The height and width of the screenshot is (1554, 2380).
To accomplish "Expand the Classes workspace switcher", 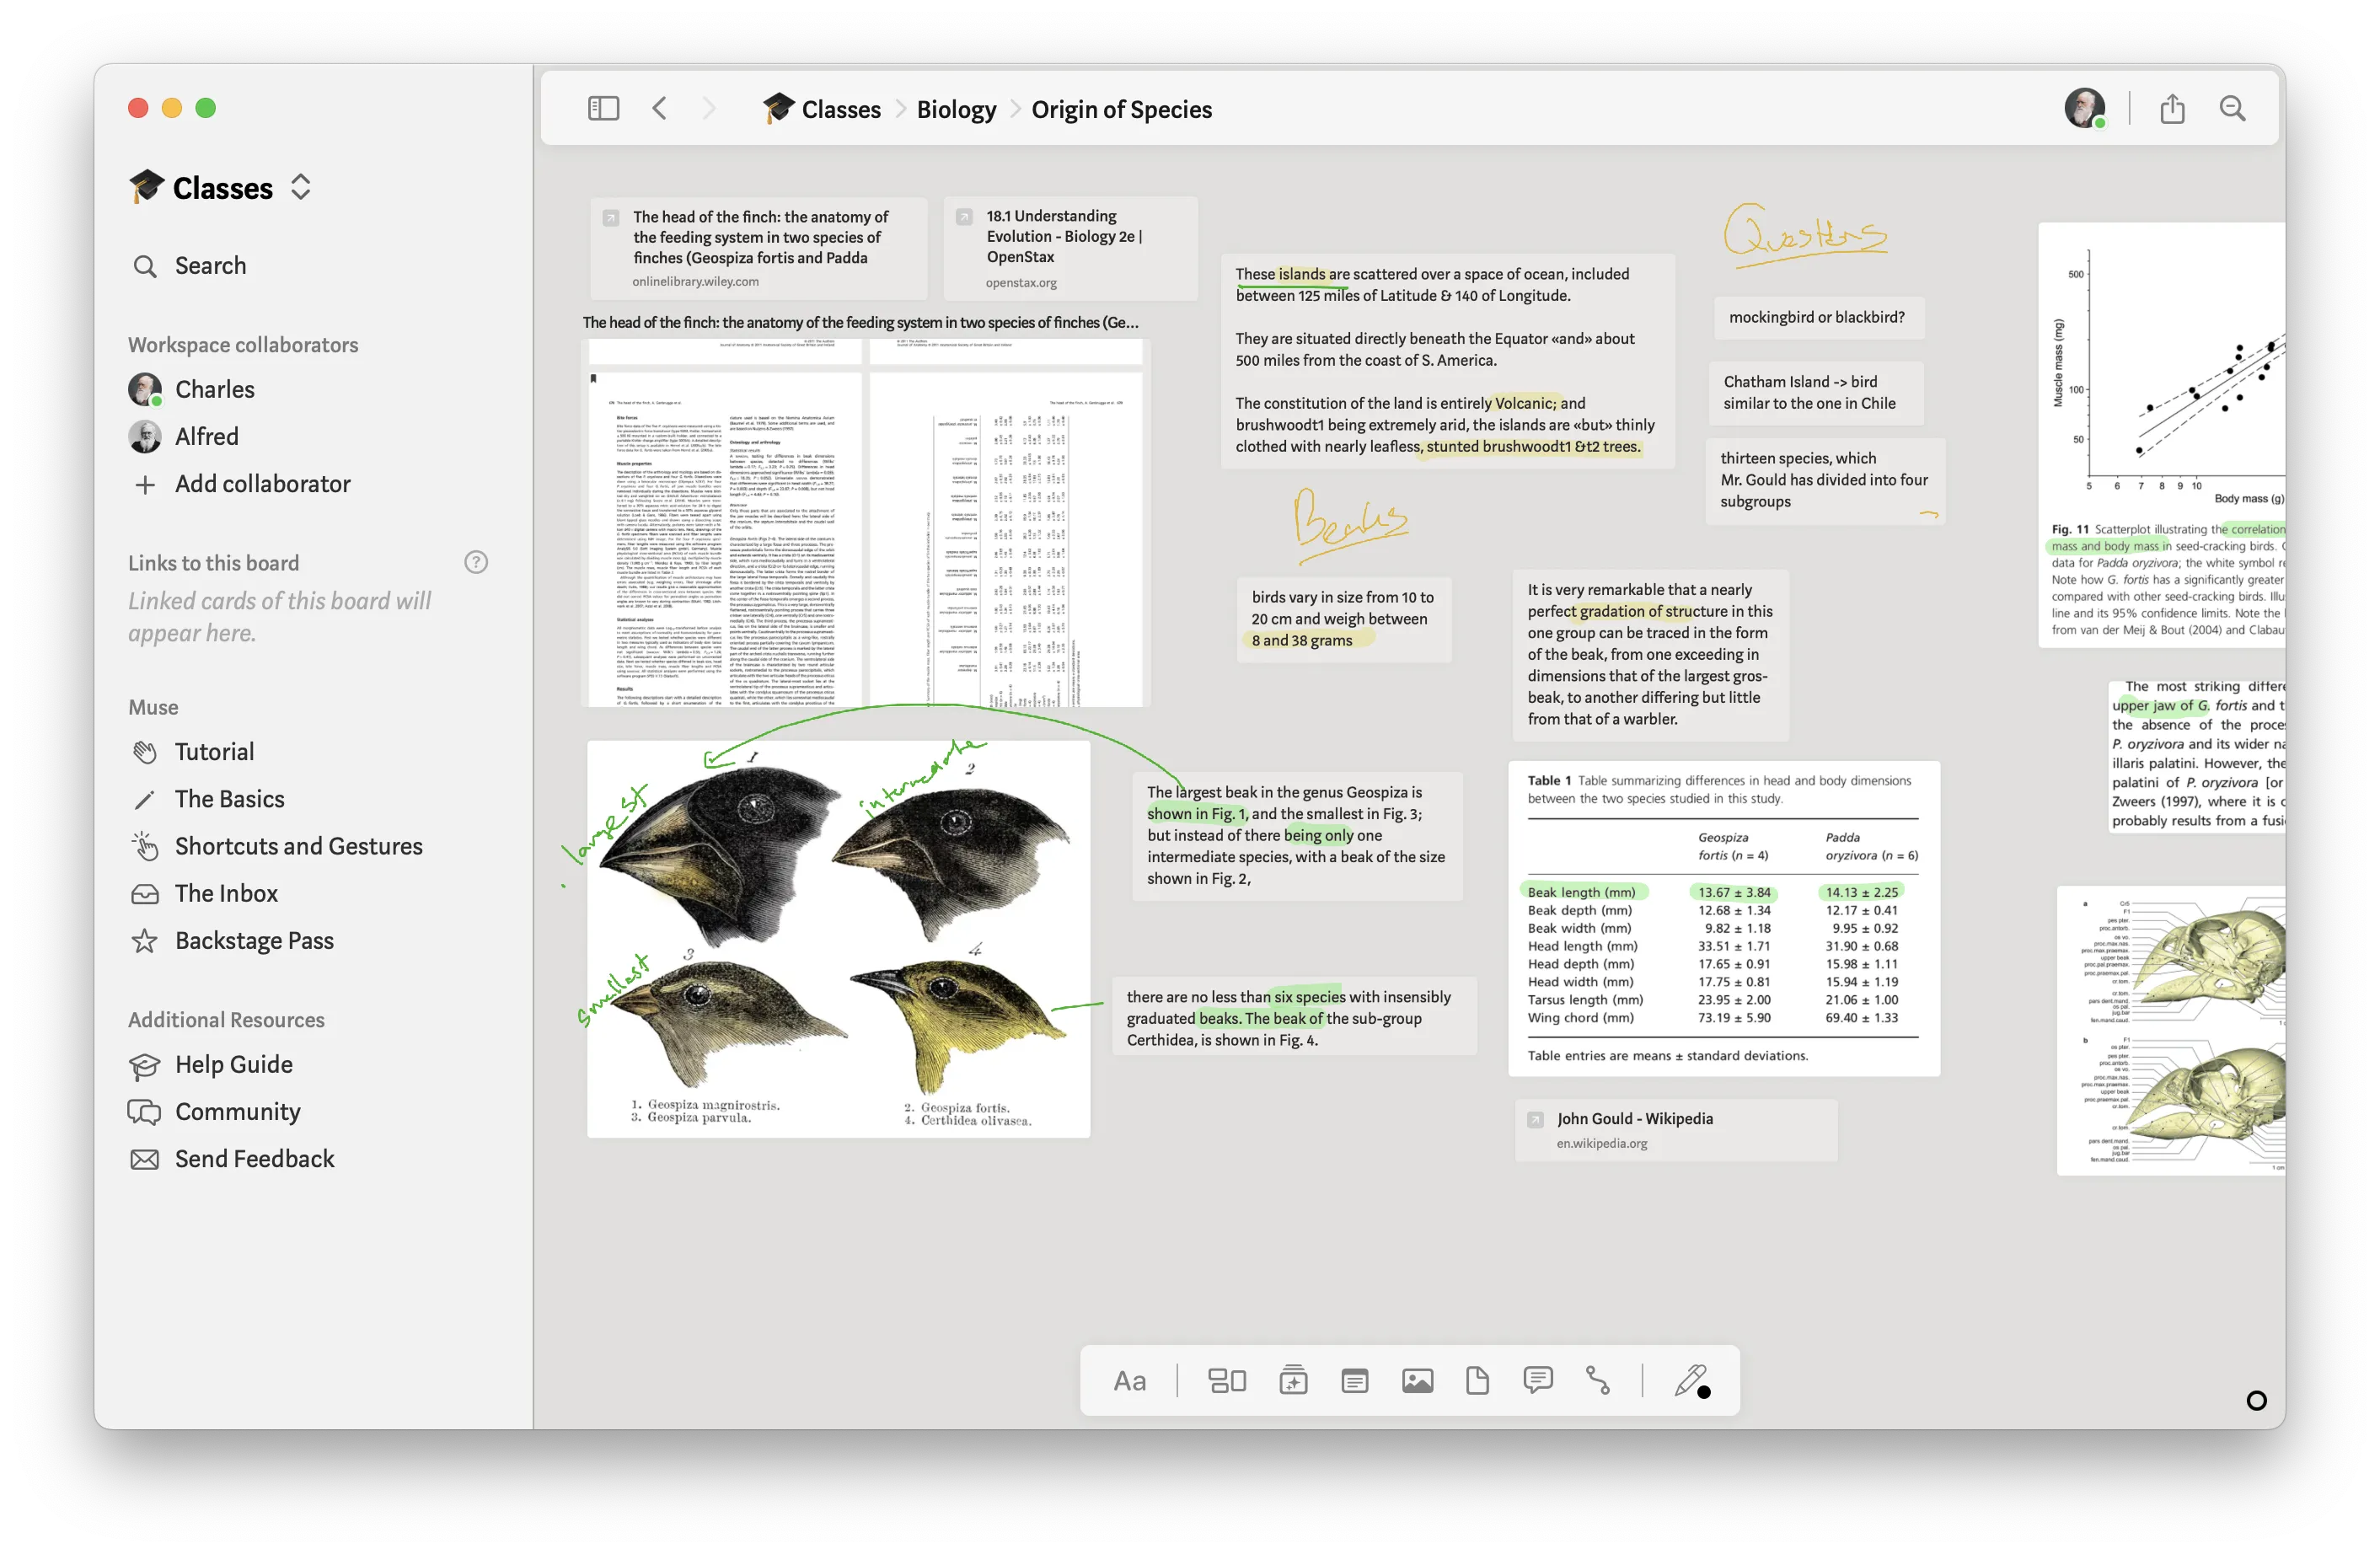I will point(300,187).
